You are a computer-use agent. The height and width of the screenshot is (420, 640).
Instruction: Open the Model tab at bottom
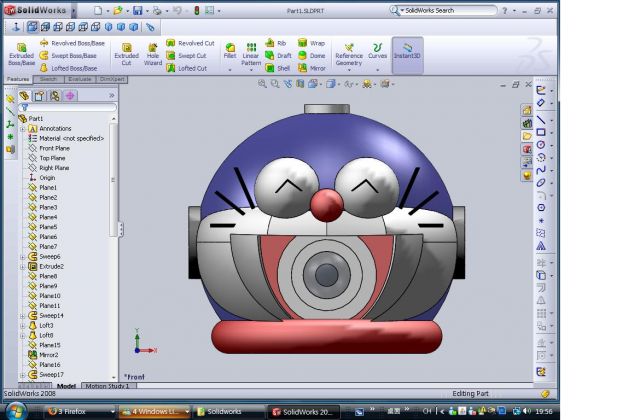point(67,386)
